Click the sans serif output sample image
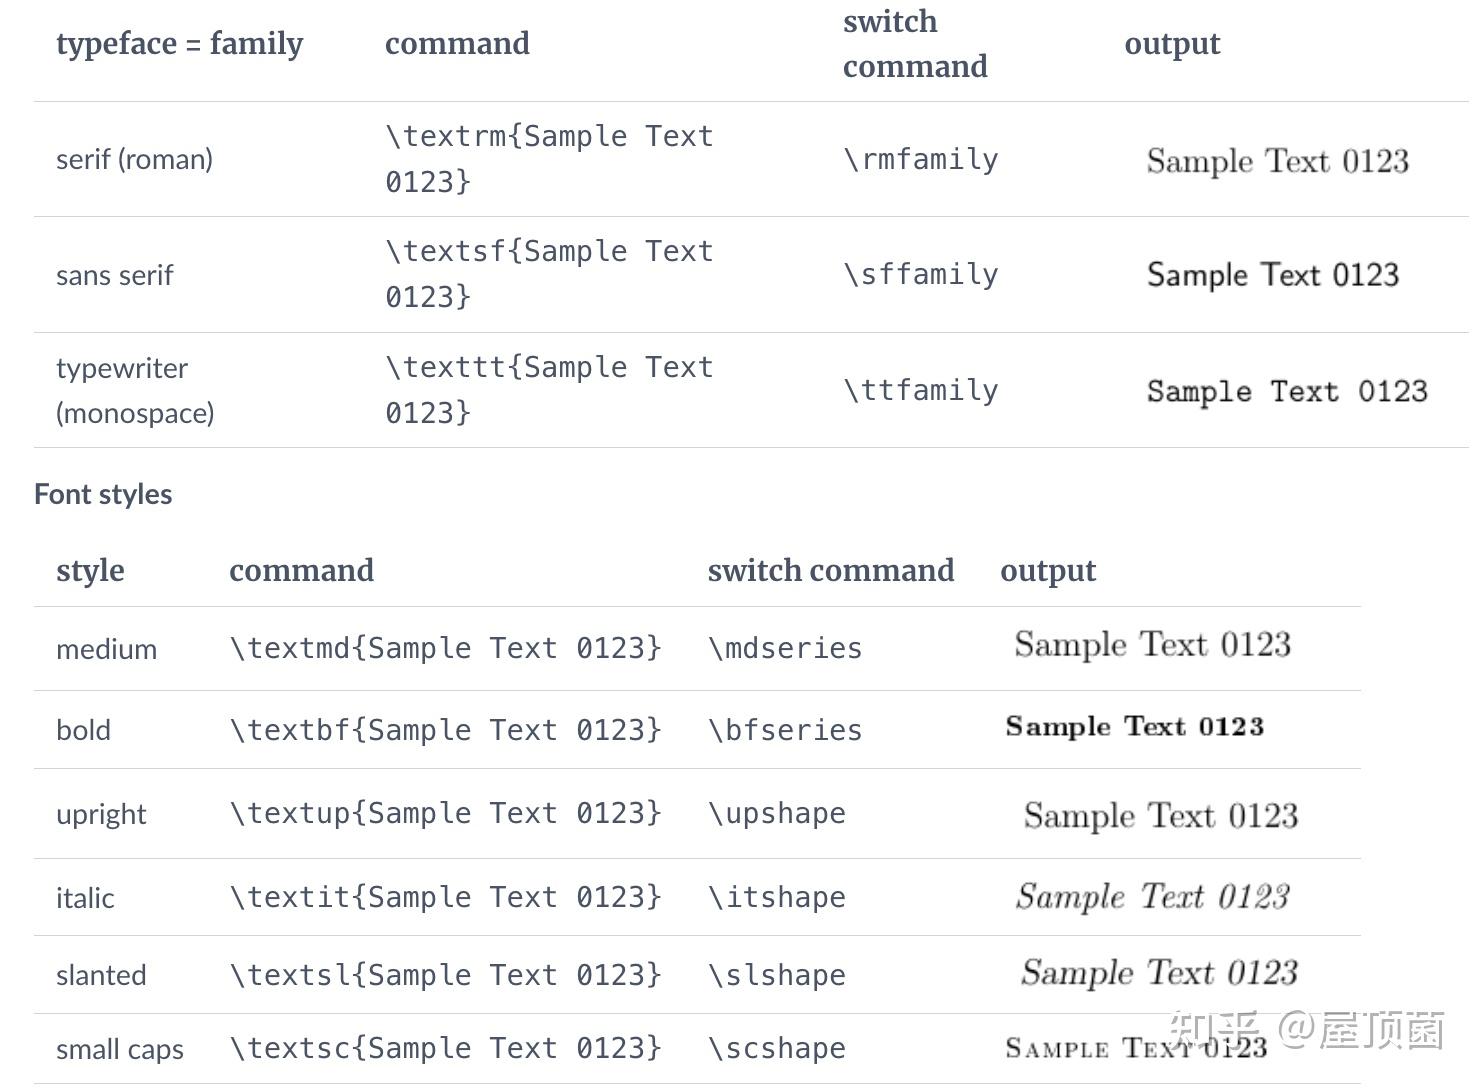Viewport: 1484px width, 1090px height. pos(1272,275)
